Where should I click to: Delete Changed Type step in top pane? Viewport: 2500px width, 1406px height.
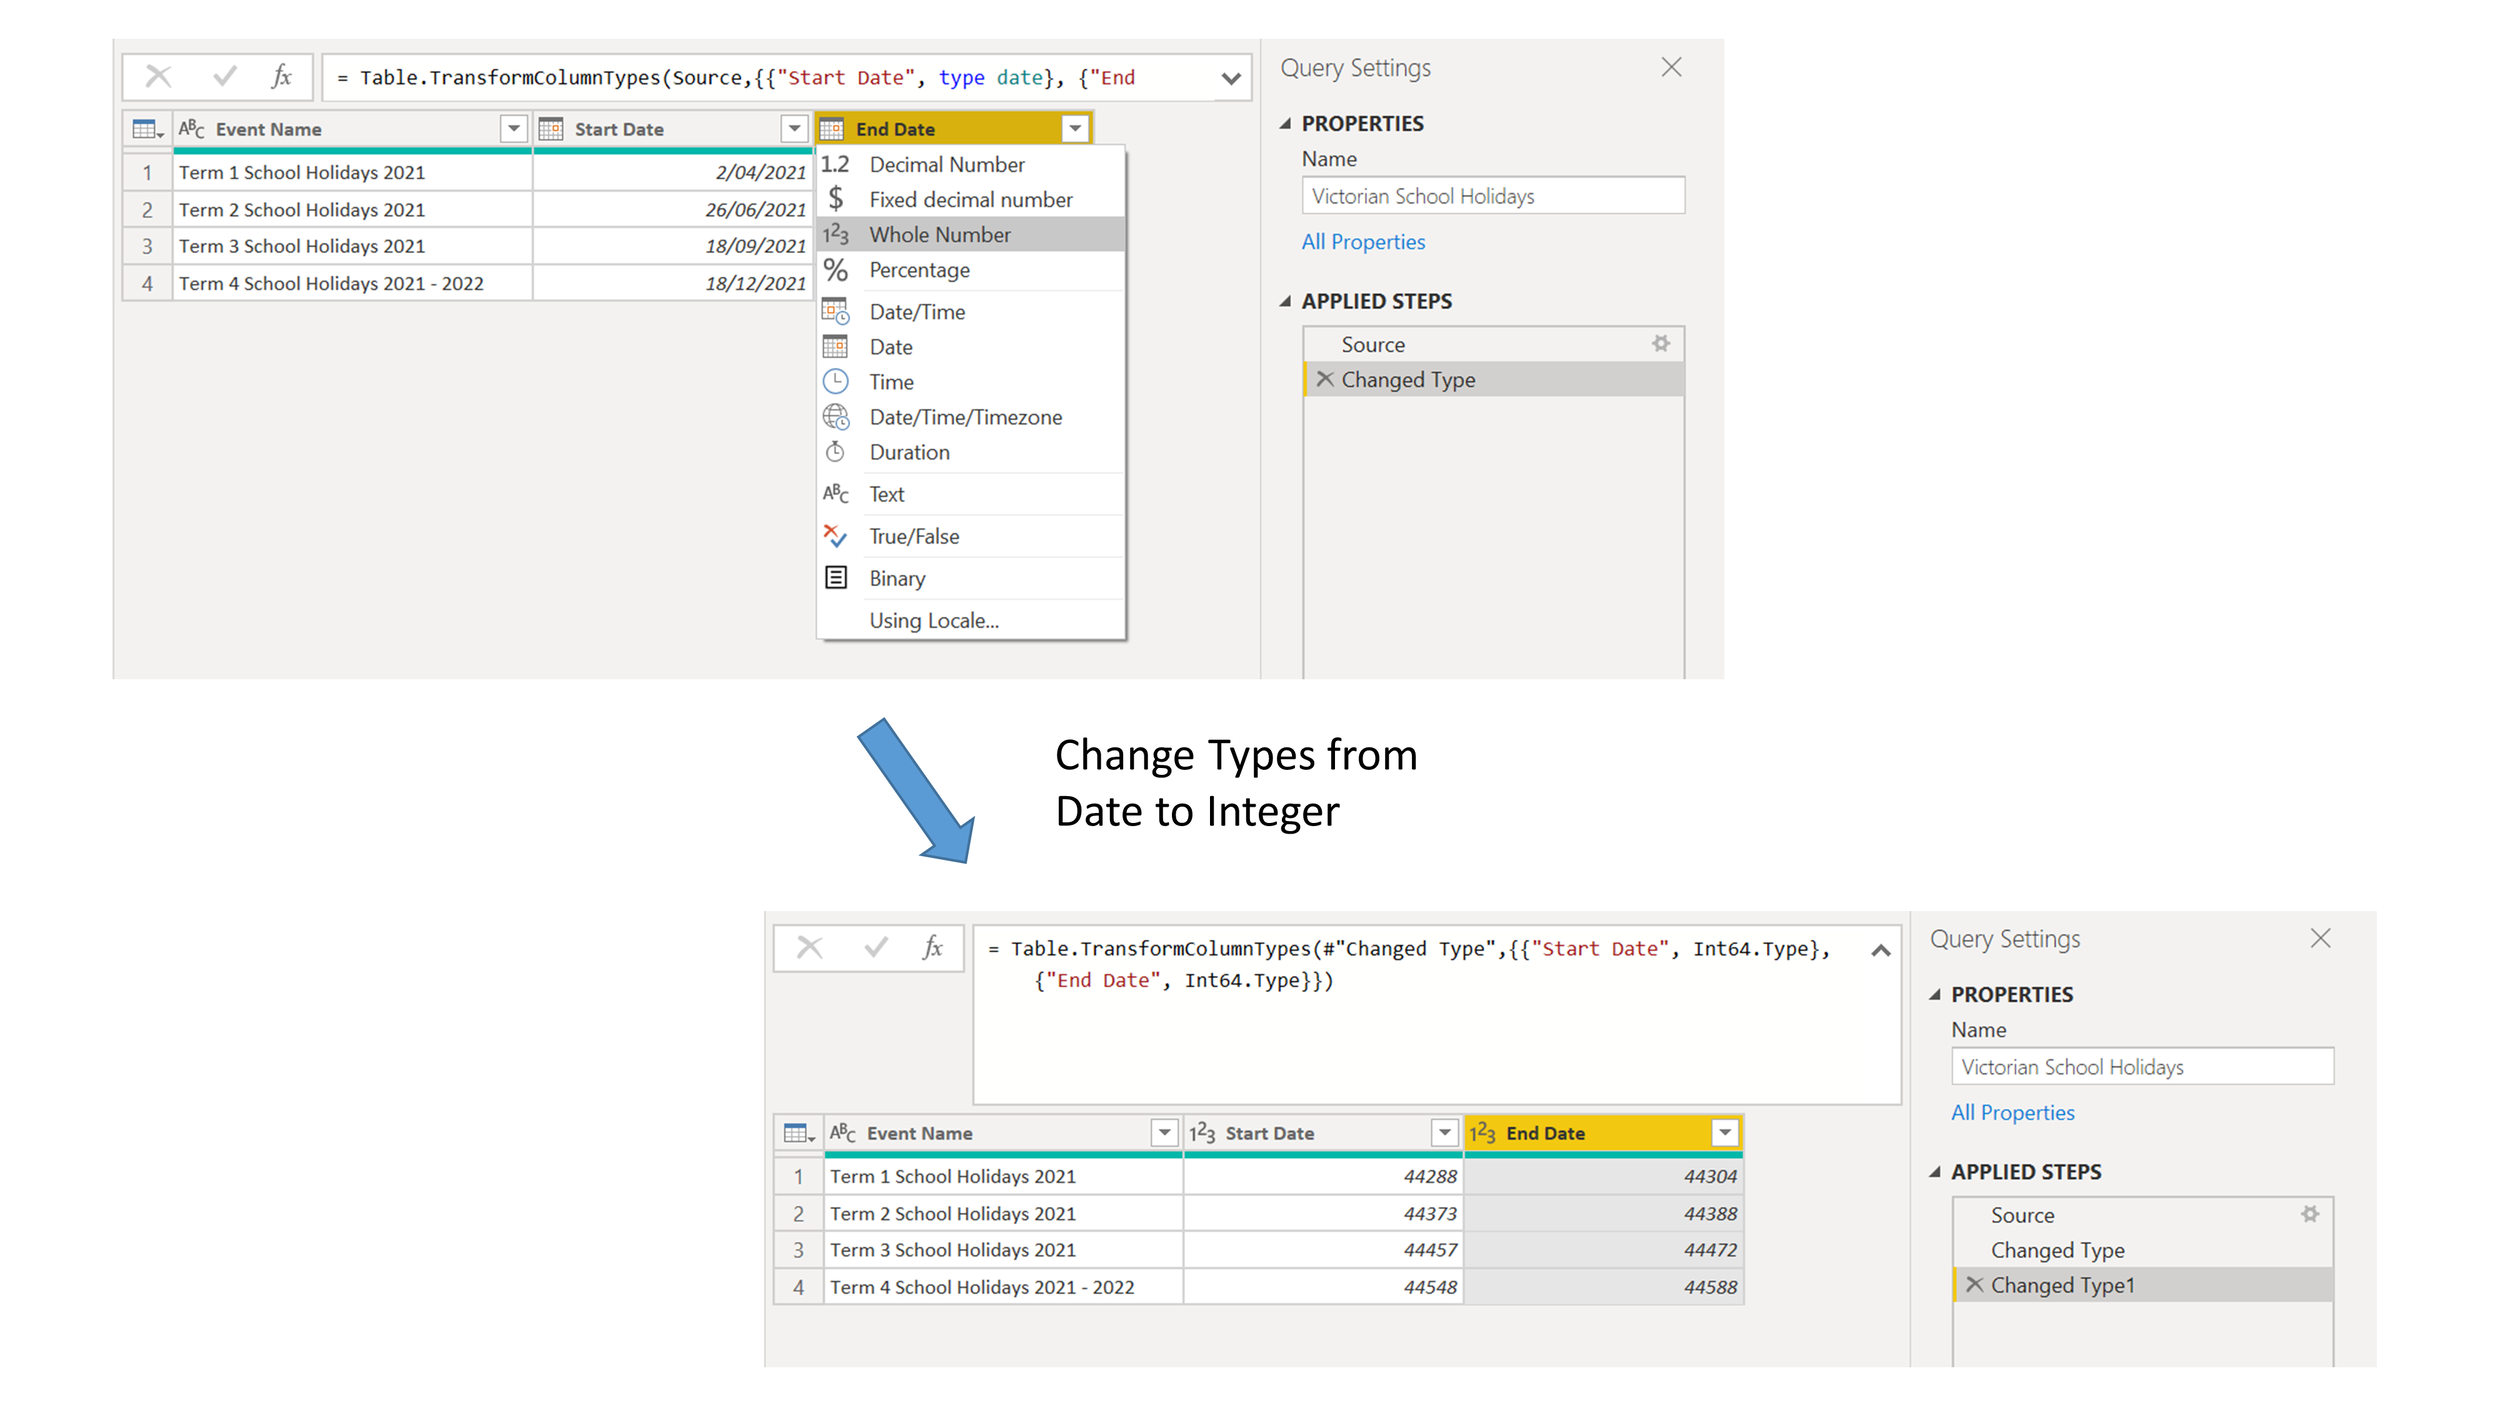(1325, 379)
